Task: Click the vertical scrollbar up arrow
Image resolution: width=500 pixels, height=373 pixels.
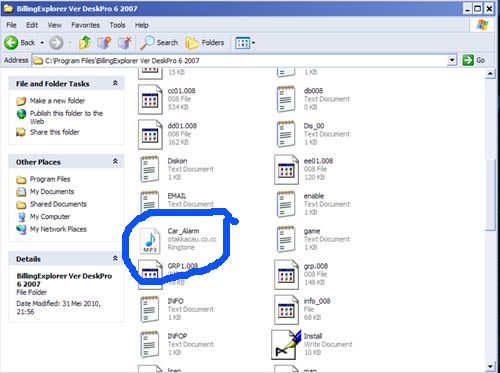Action: pos(490,73)
